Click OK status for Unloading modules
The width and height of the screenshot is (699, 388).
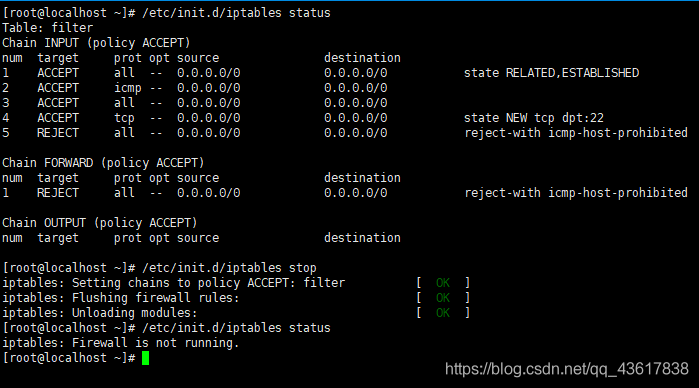click(x=443, y=313)
